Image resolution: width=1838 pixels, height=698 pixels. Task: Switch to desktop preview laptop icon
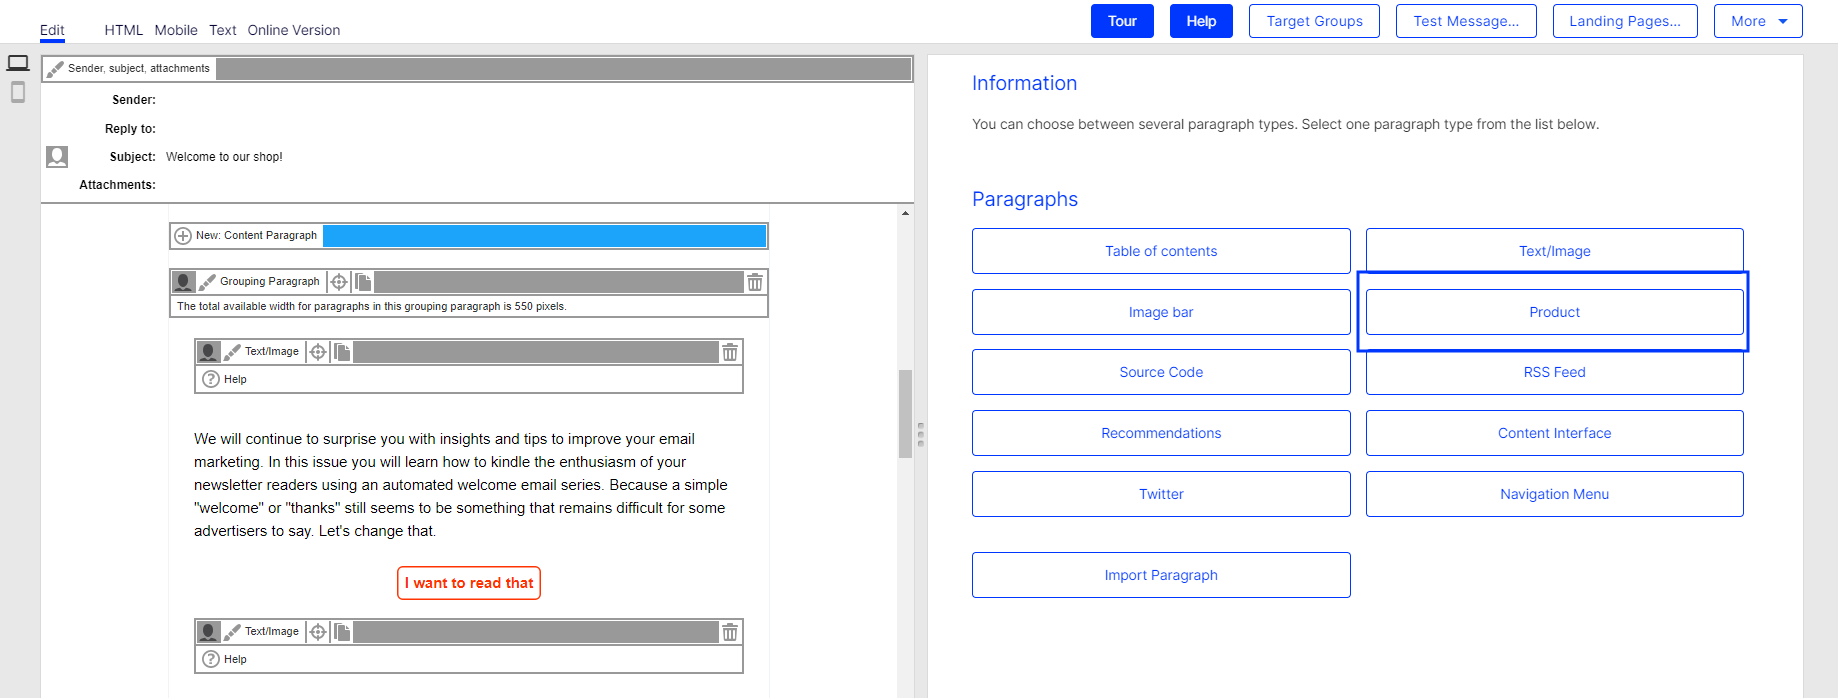coord(18,63)
